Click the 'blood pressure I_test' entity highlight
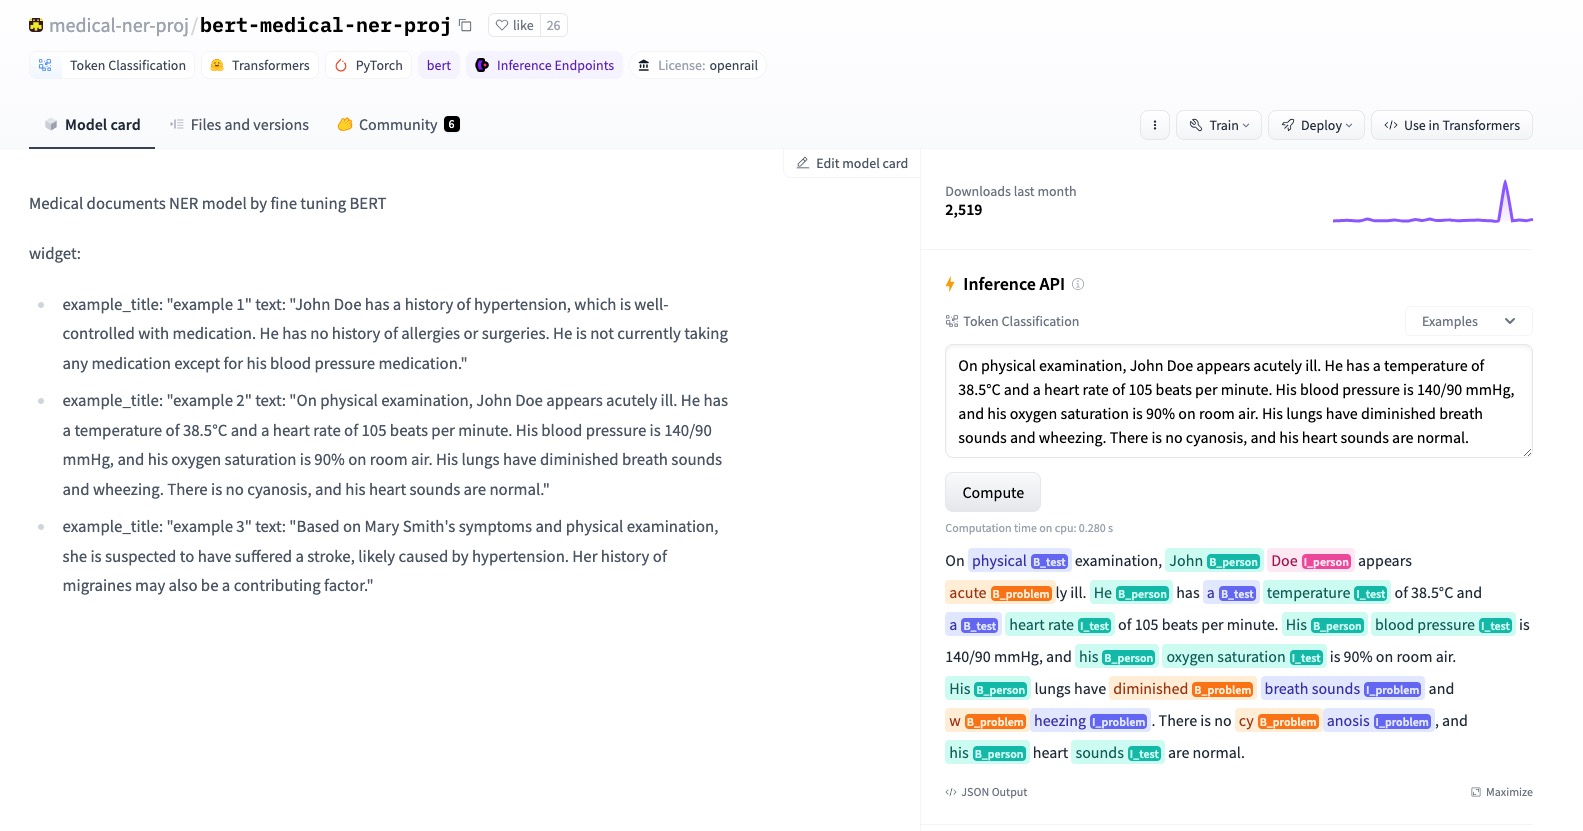 [1443, 625]
